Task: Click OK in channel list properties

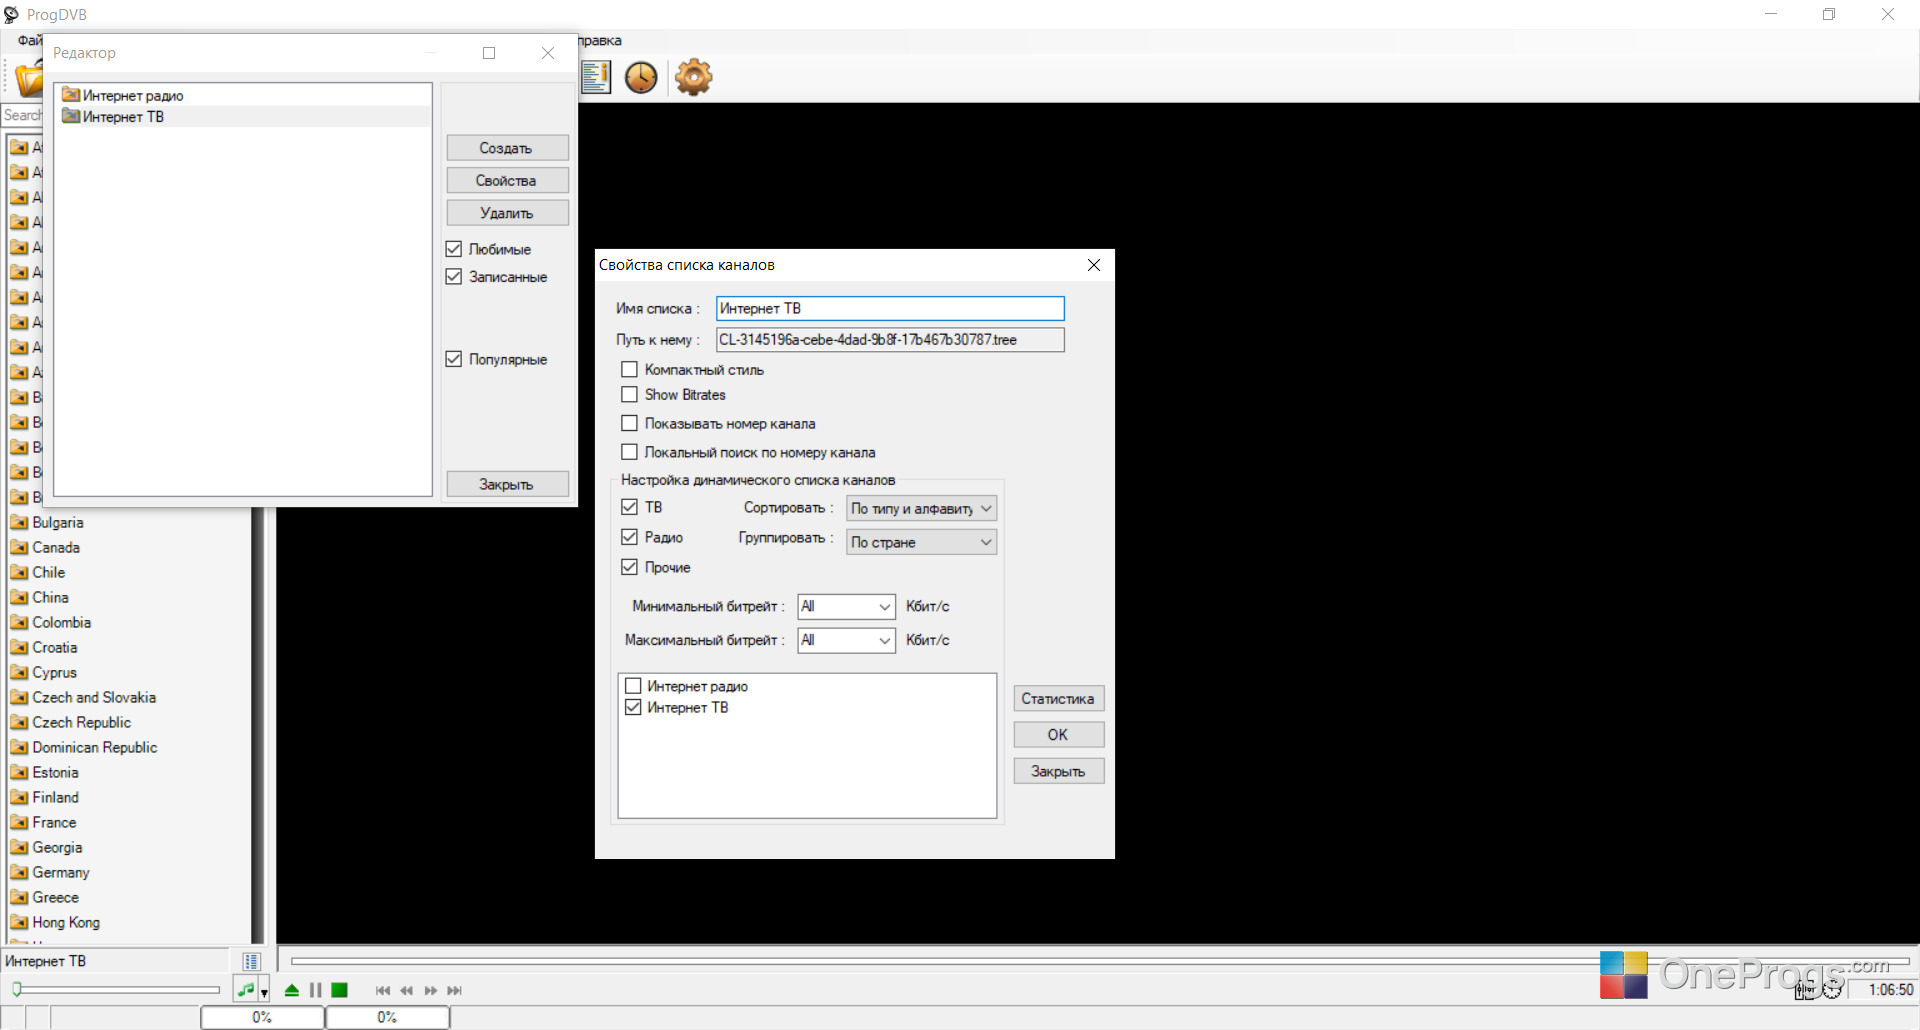Action: click(1058, 735)
